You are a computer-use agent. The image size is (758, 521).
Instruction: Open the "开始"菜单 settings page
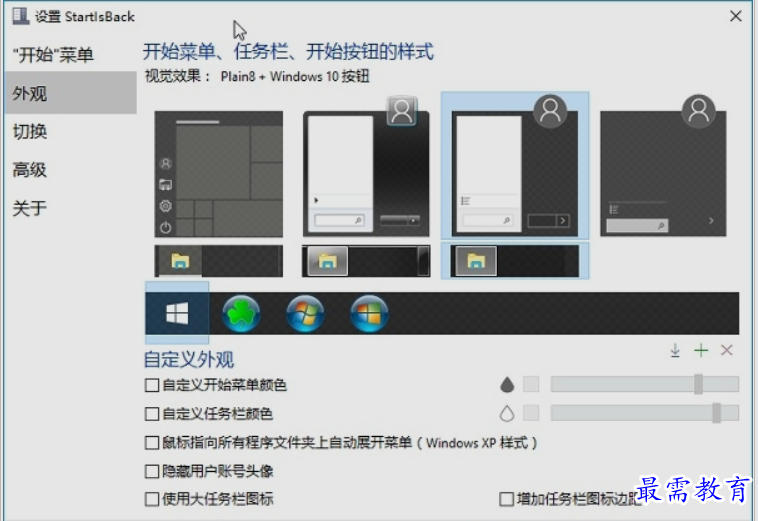71,55
